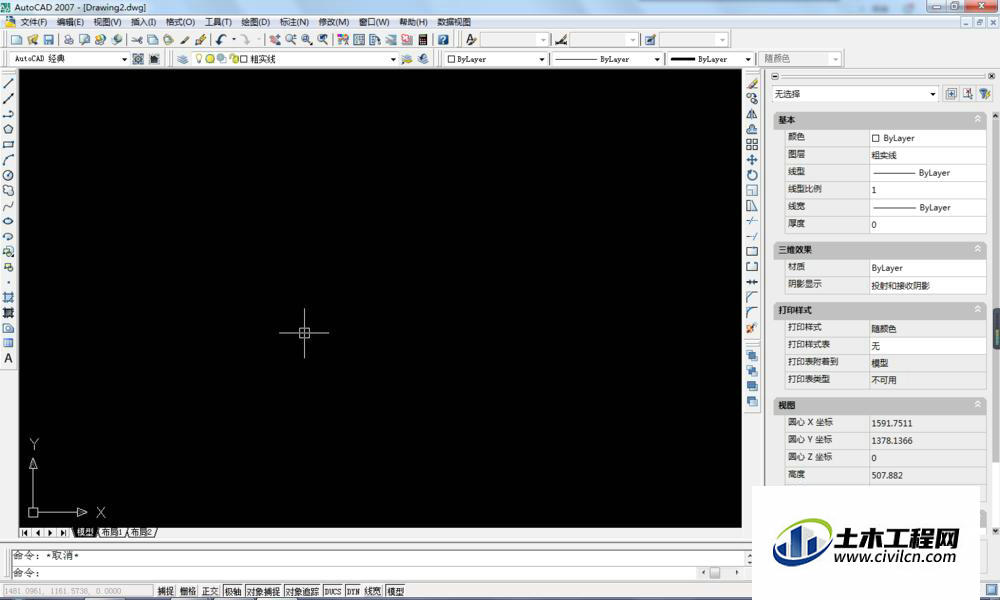Select the Scale tool

752,191
